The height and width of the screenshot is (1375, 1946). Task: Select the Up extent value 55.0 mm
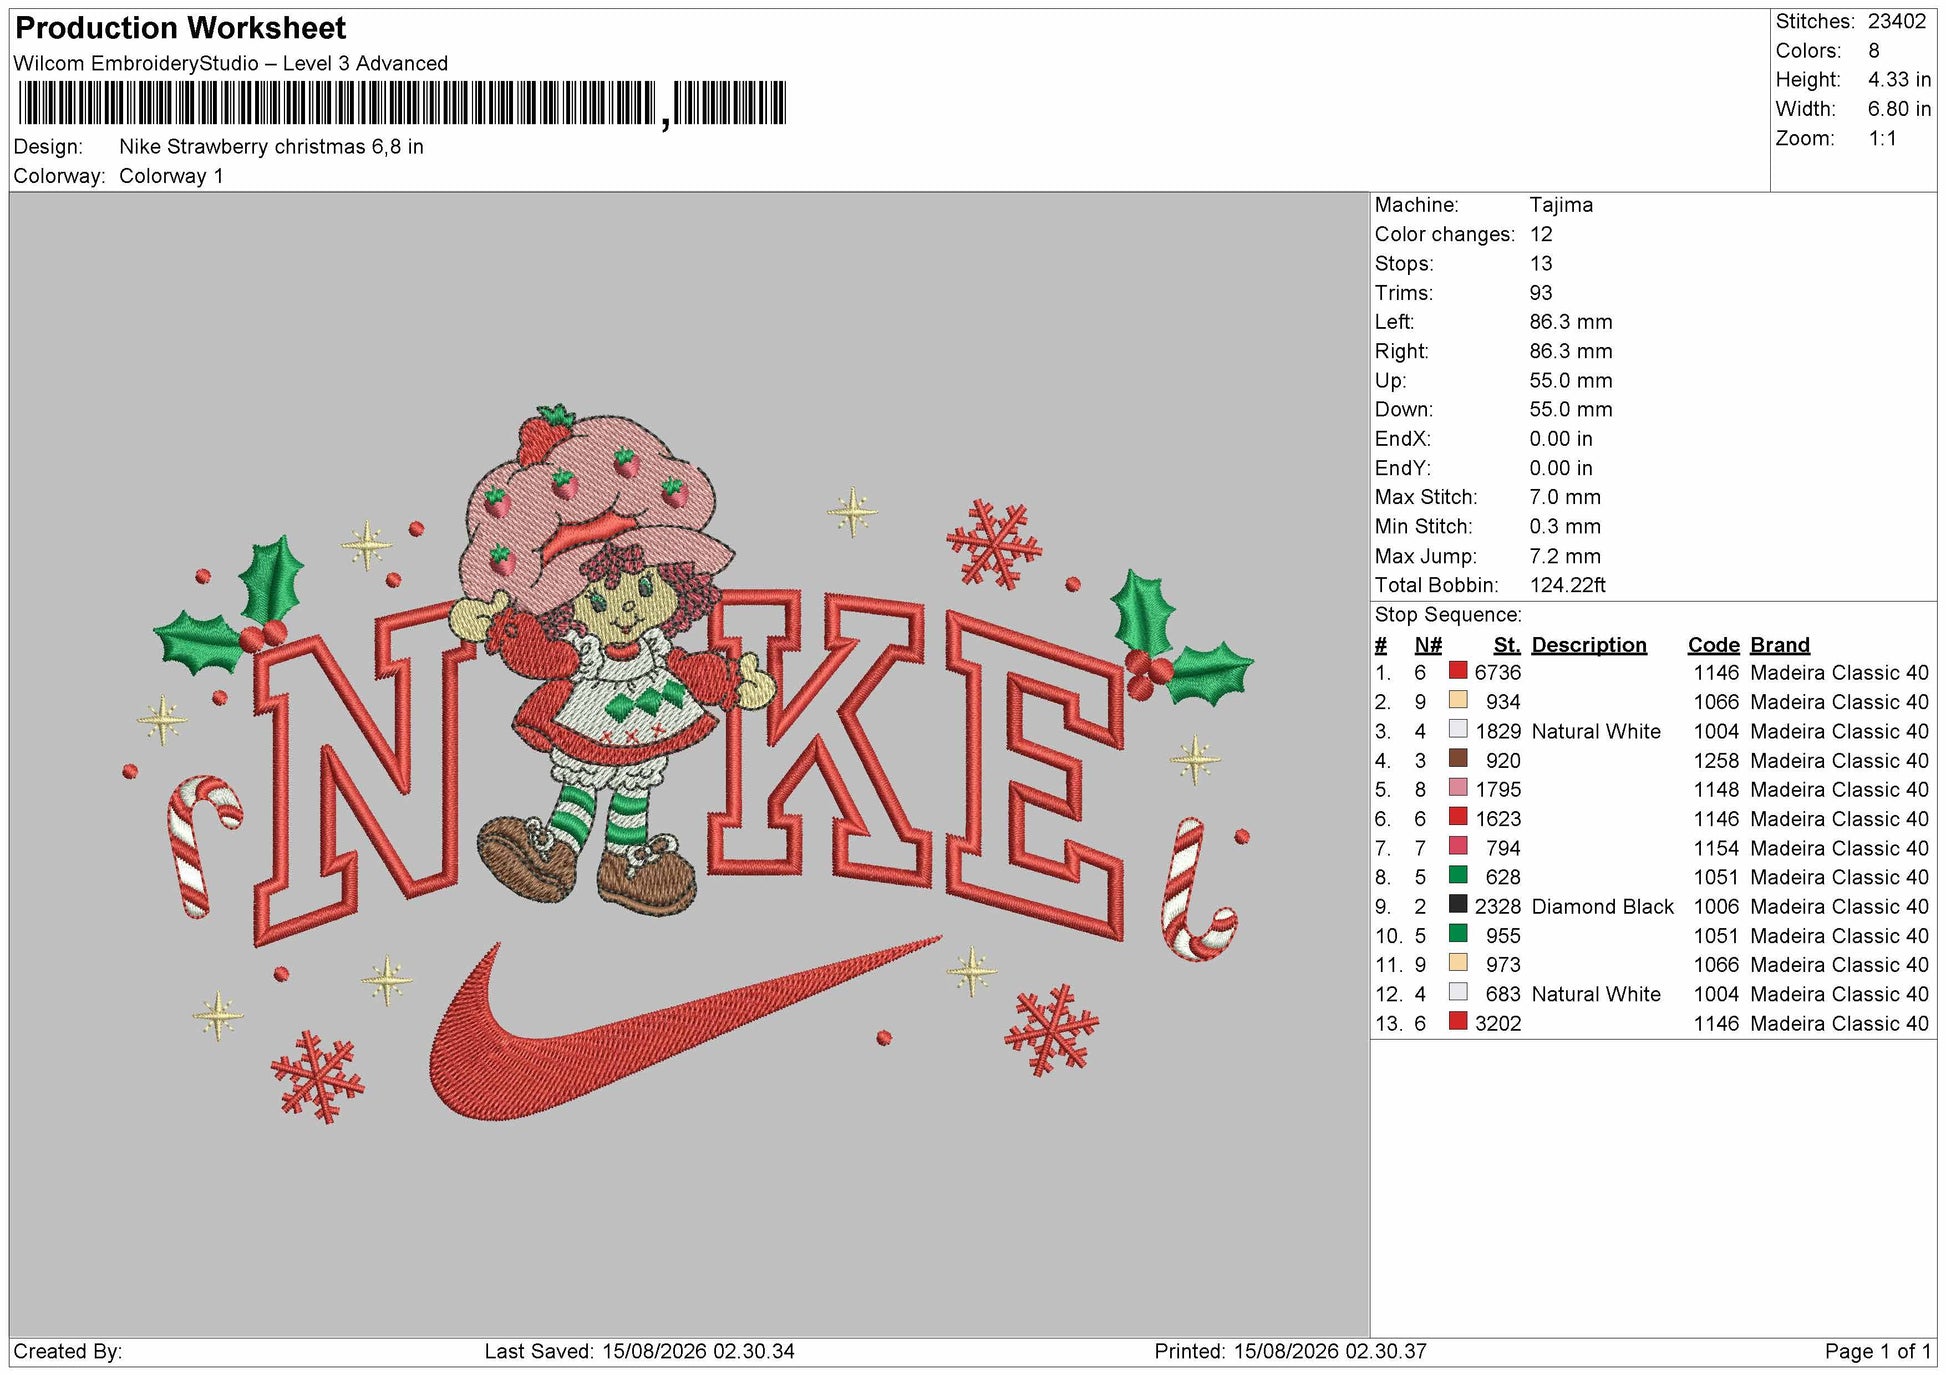[1571, 380]
